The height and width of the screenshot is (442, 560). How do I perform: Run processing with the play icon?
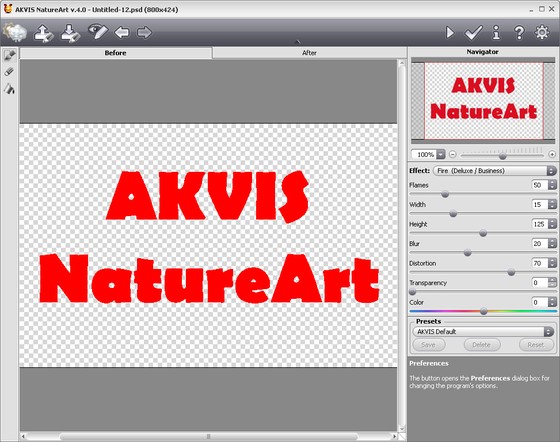450,32
